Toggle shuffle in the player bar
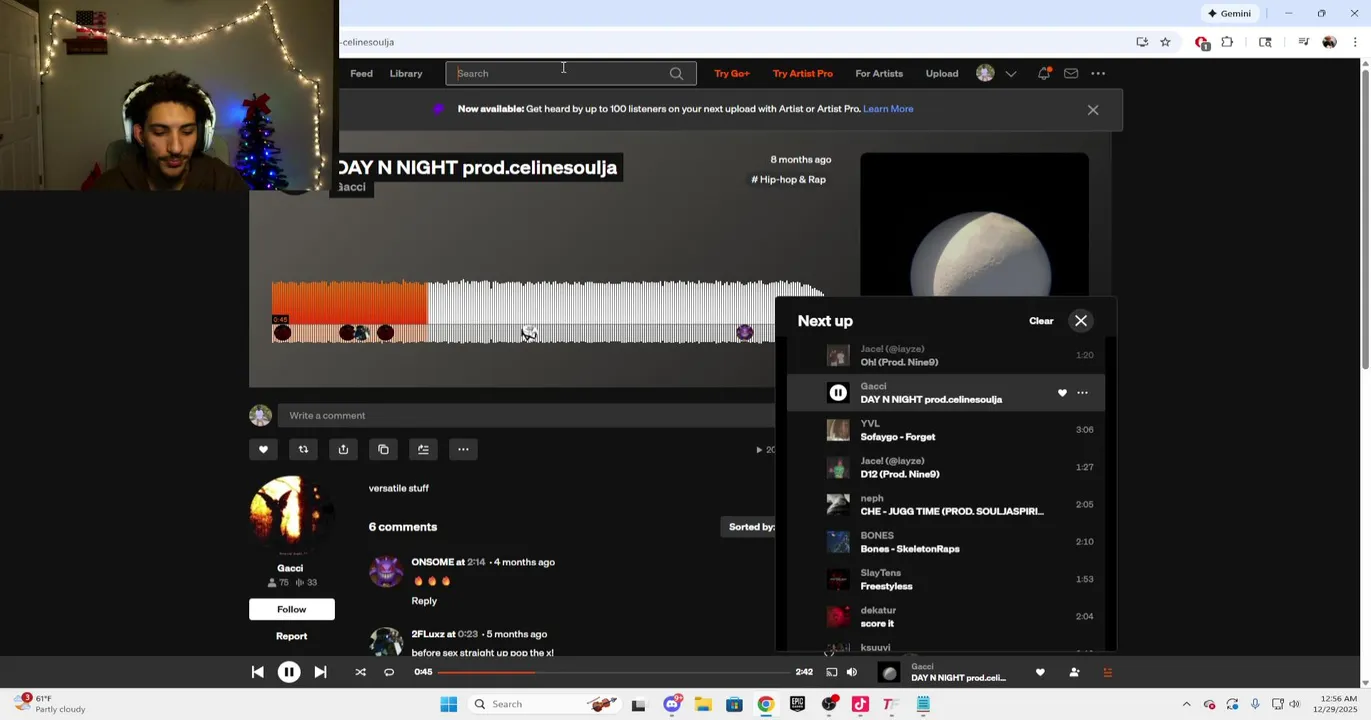 click(360, 672)
